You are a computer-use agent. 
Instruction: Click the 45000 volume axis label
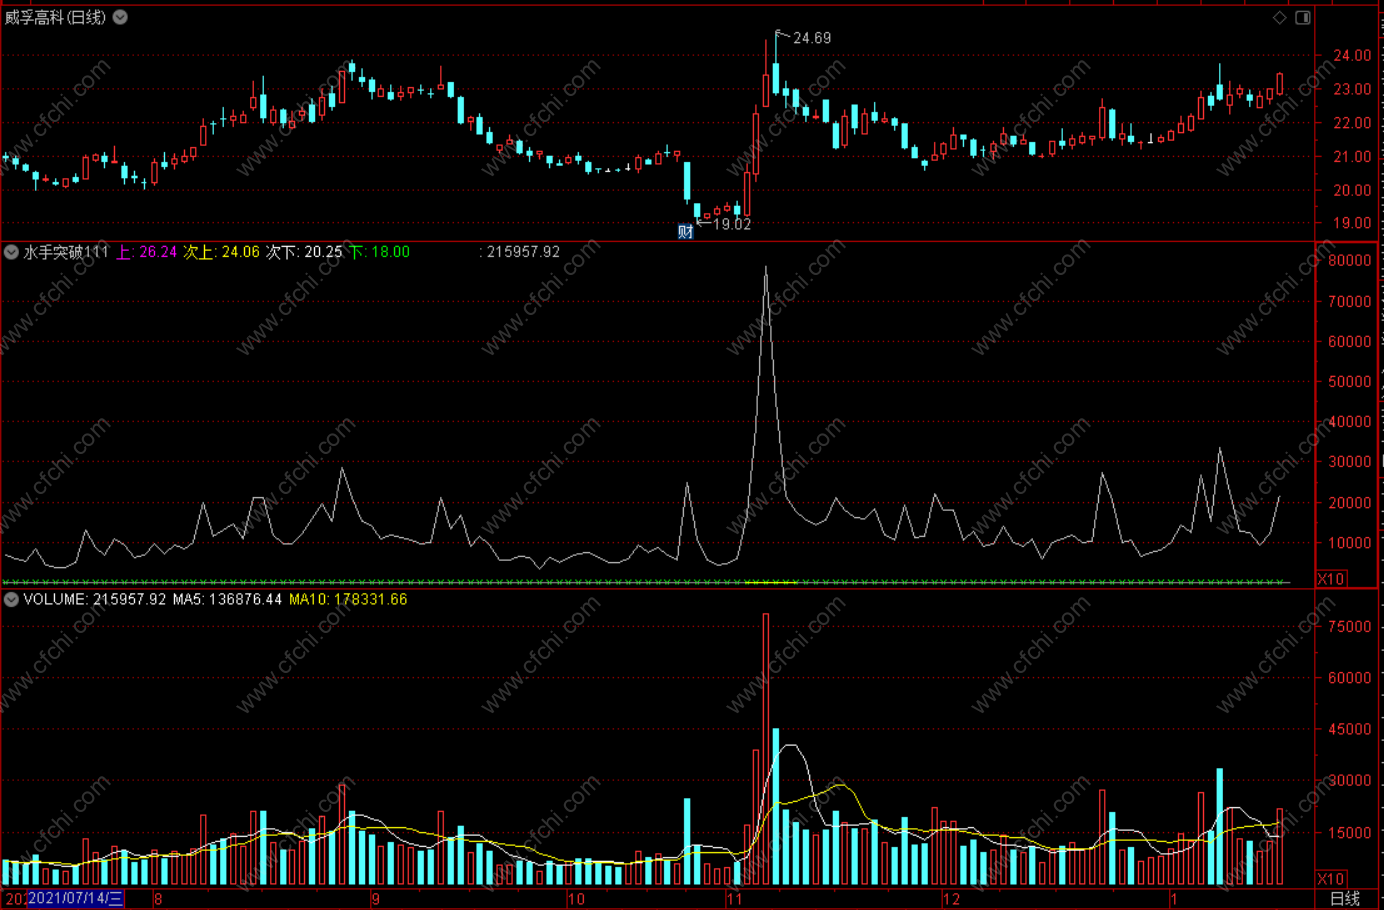1349,729
